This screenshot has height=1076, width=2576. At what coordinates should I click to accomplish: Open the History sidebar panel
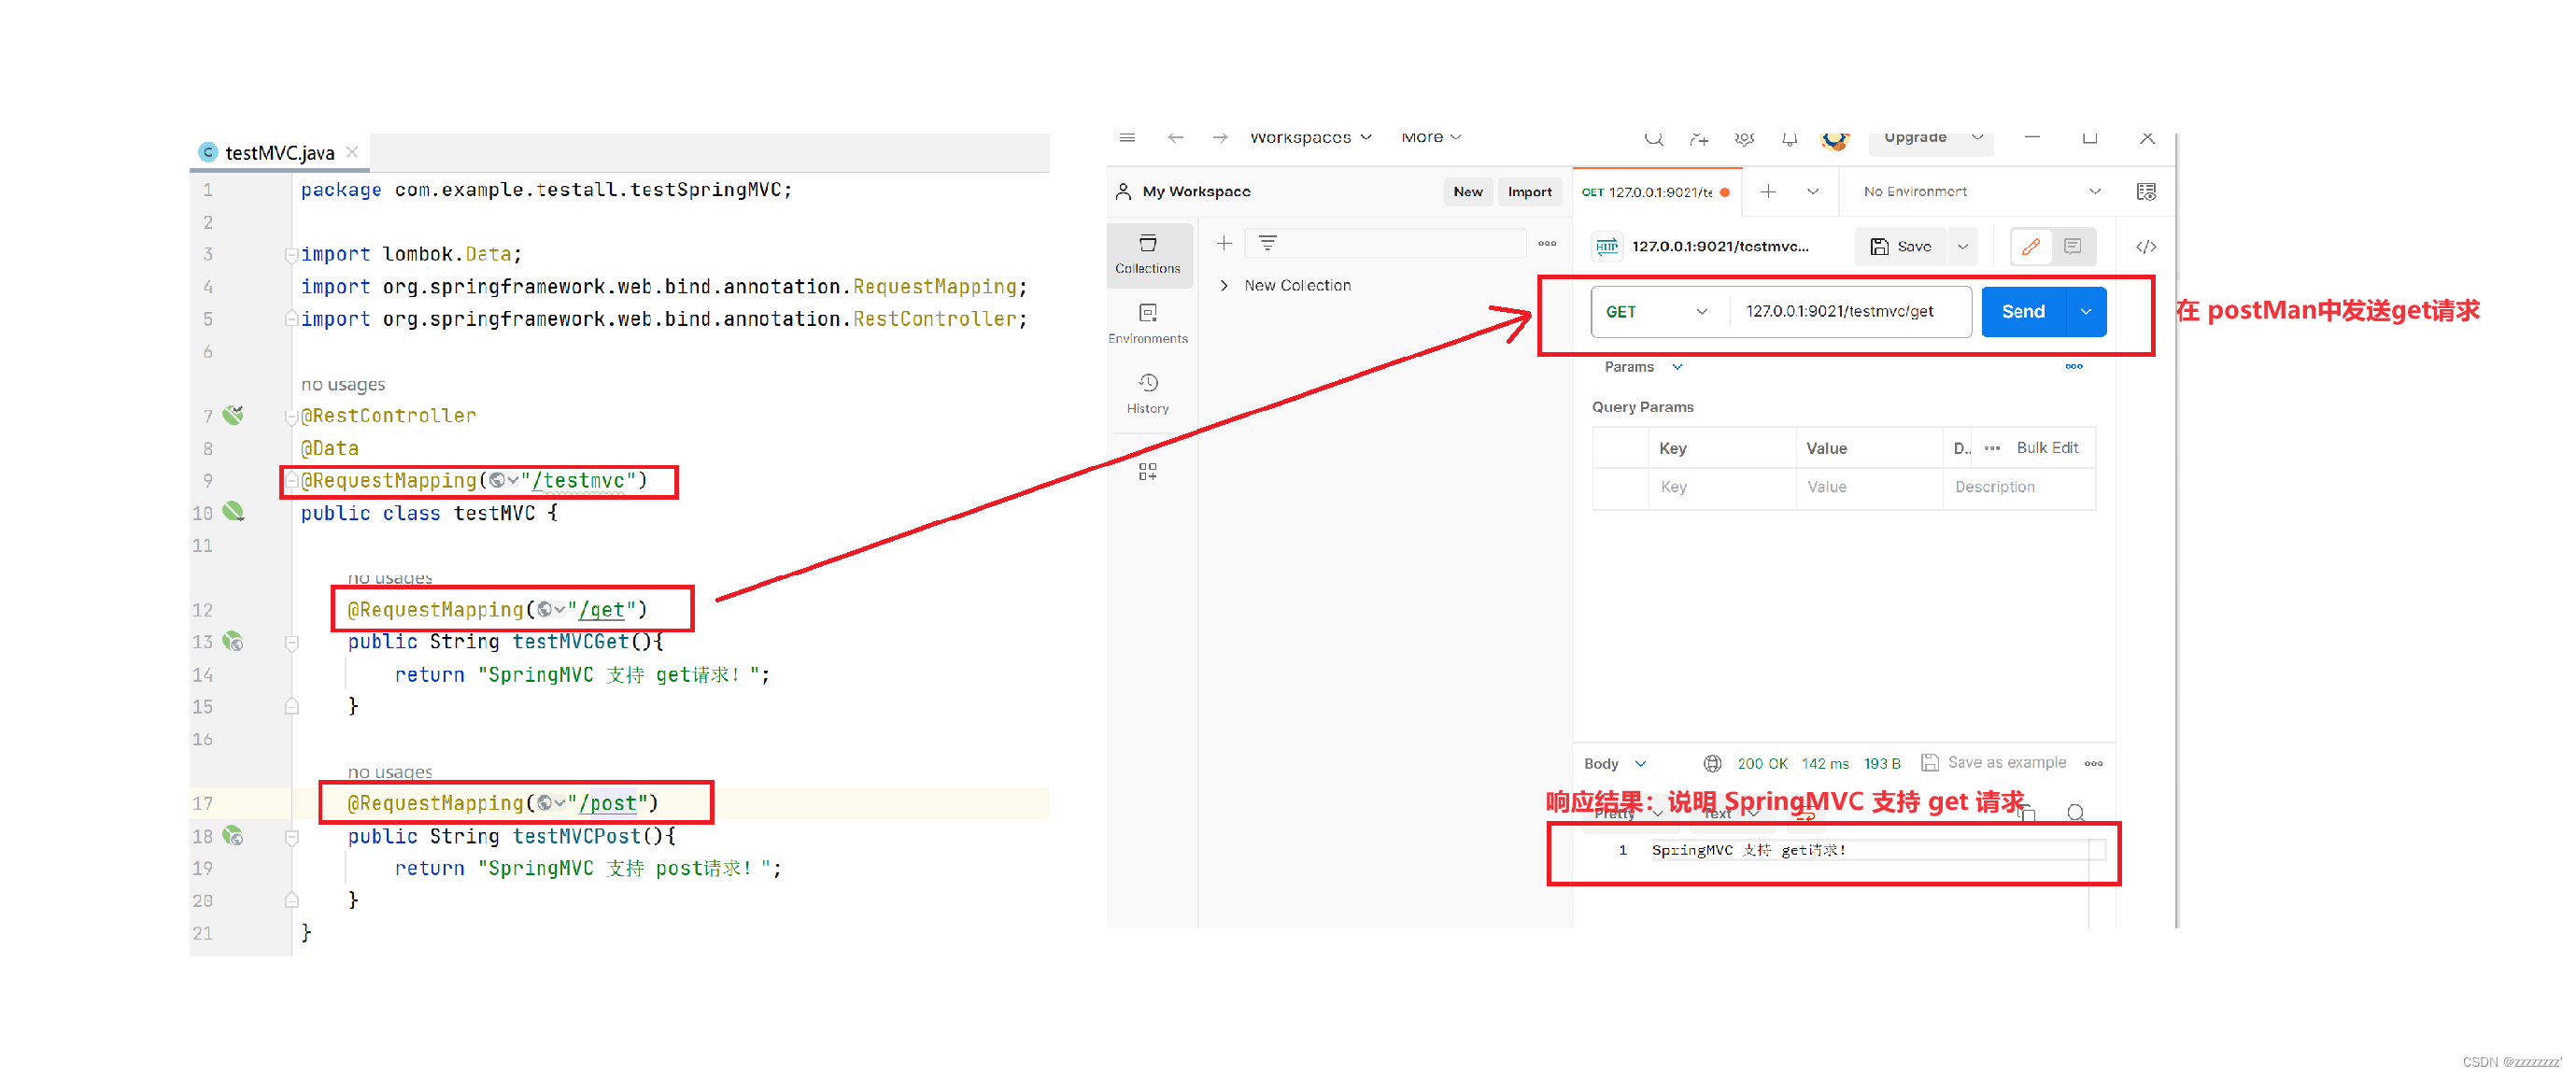pyautogui.click(x=1148, y=394)
